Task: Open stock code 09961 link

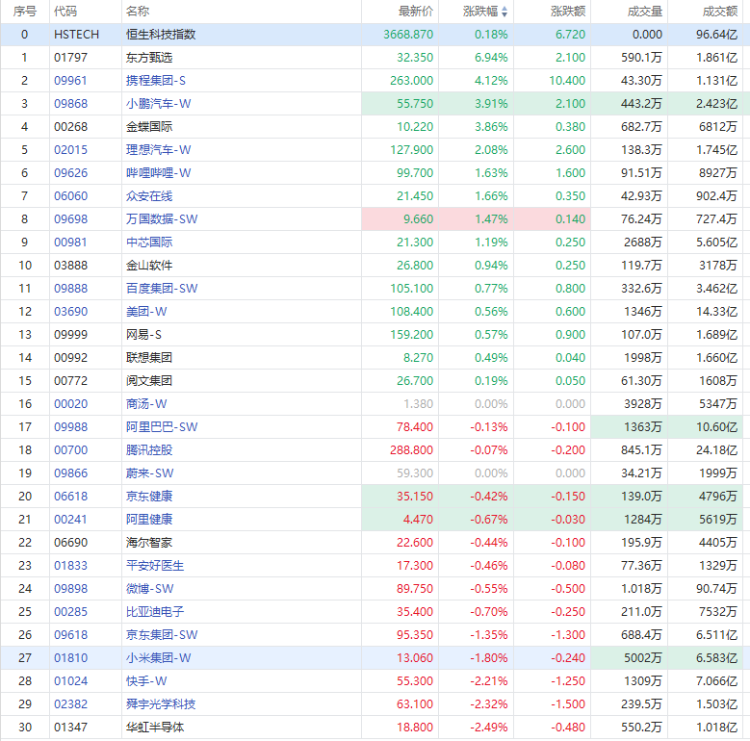Action: [x=71, y=80]
